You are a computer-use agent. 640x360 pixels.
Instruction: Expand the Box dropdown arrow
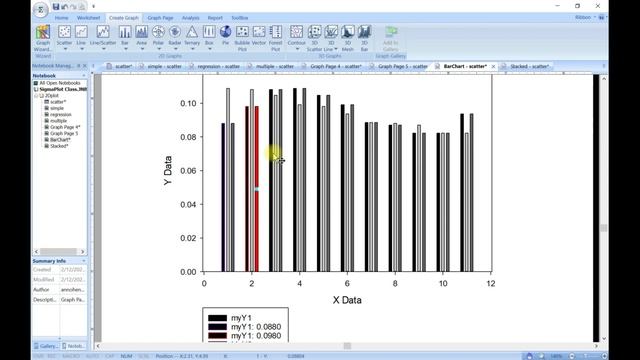[x=209, y=49]
